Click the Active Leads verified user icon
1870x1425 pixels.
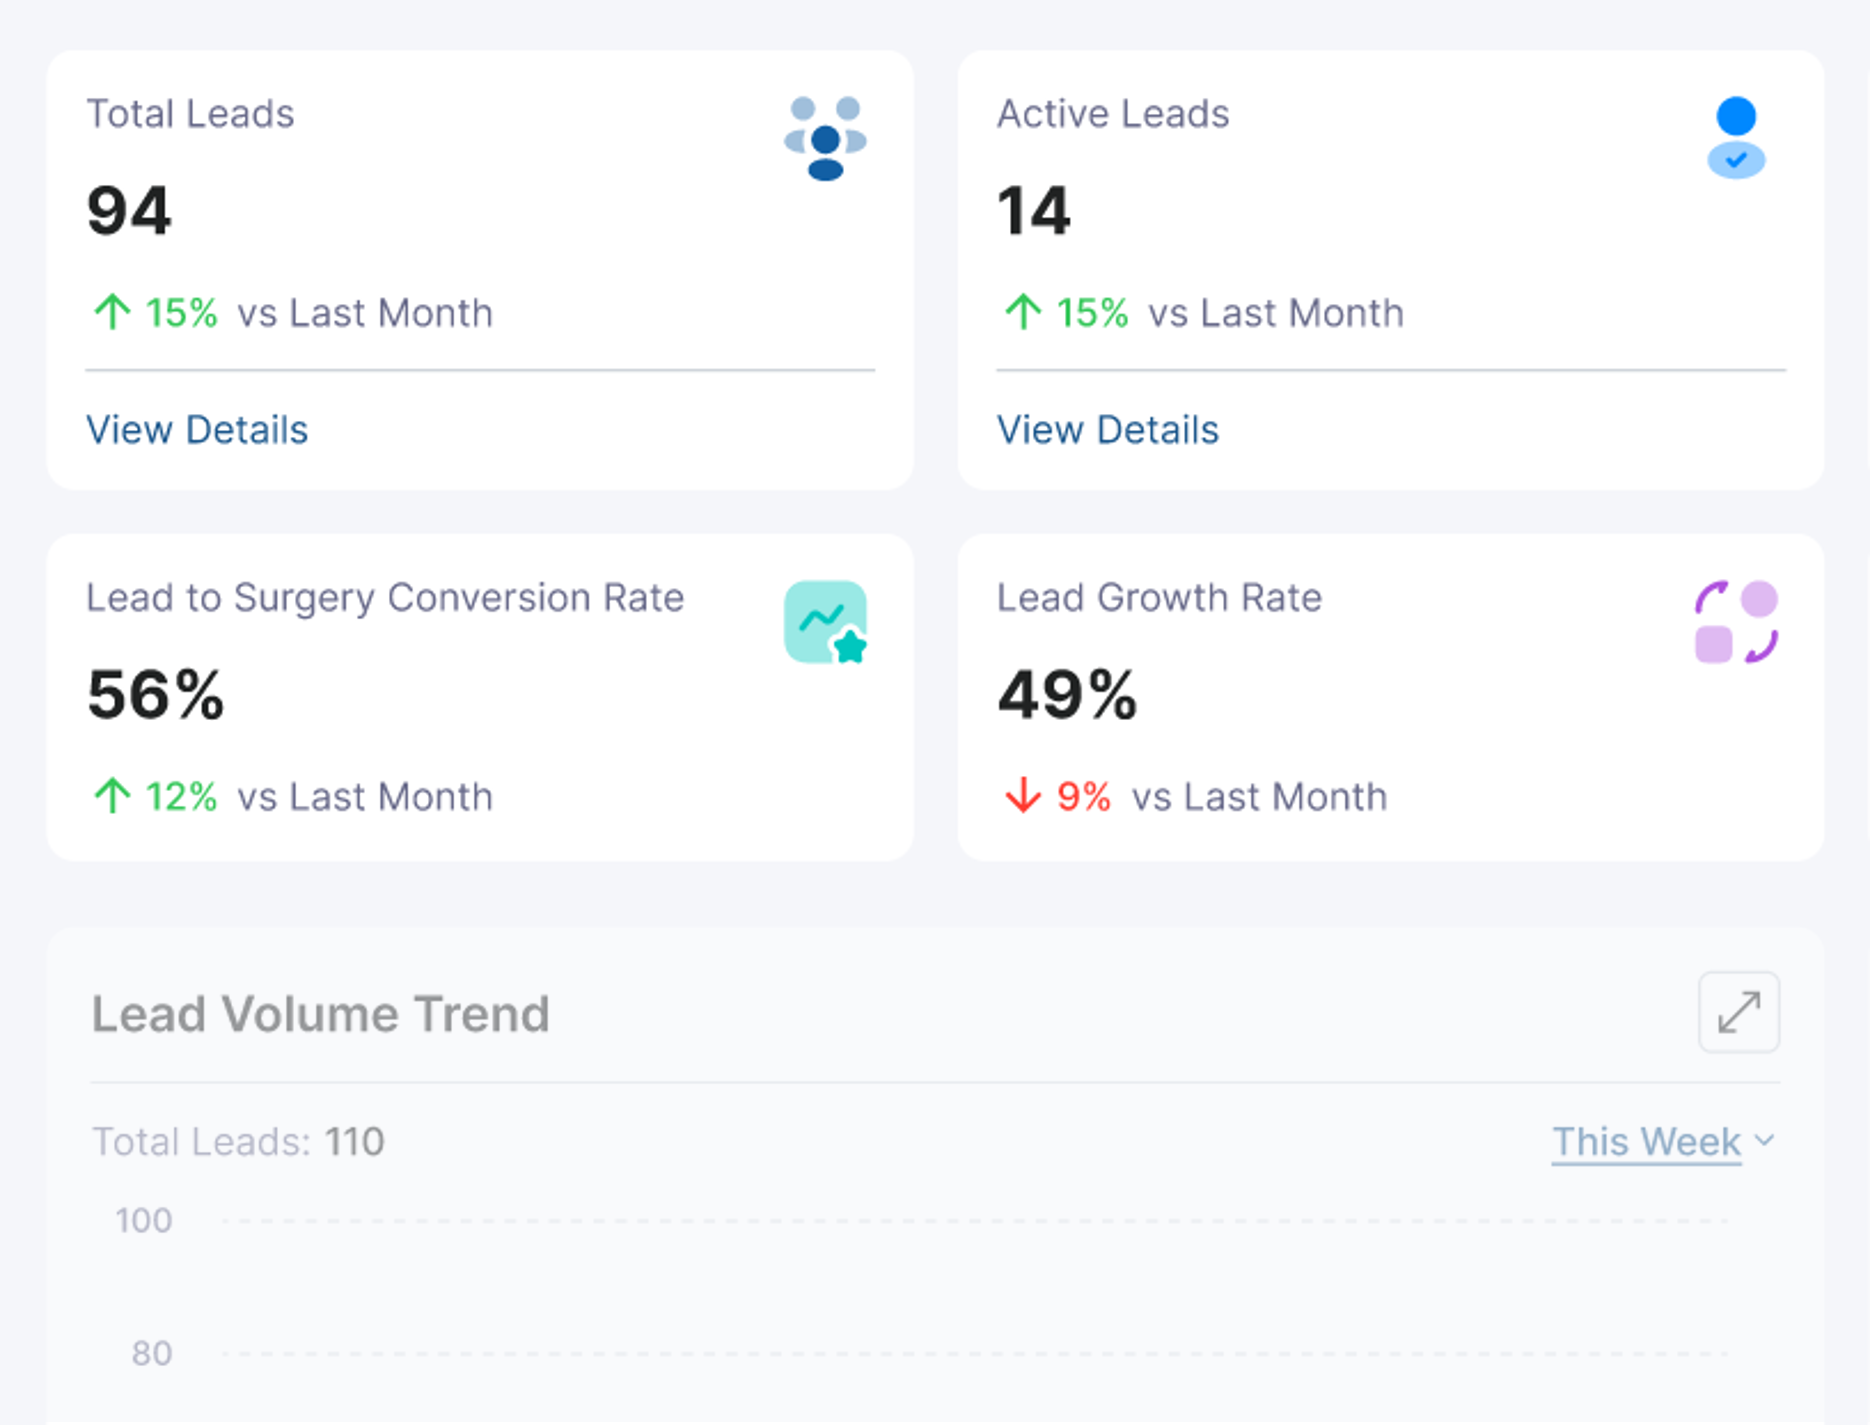point(1736,138)
